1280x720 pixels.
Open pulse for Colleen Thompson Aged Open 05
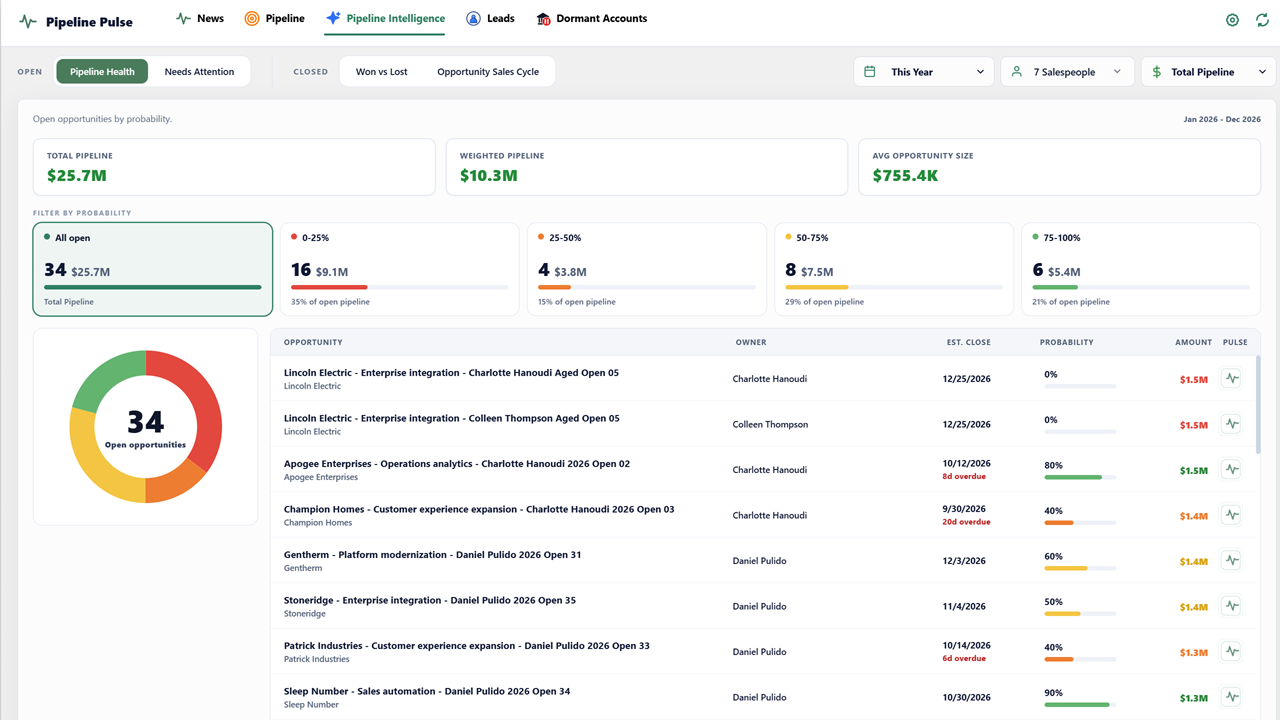pos(1231,424)
